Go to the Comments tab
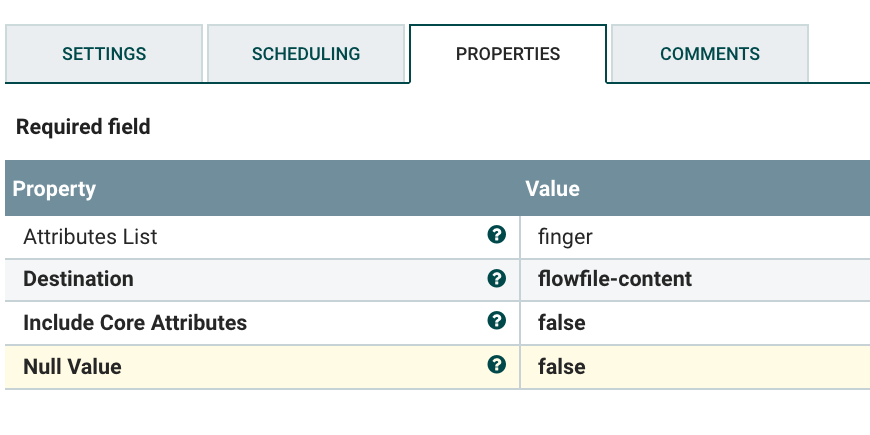The image size is (870, 435). tap(710, 54)
